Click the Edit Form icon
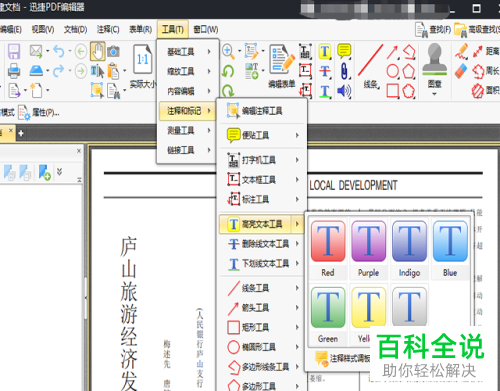Screen dimensions: 500x391 tap(282, 59)
